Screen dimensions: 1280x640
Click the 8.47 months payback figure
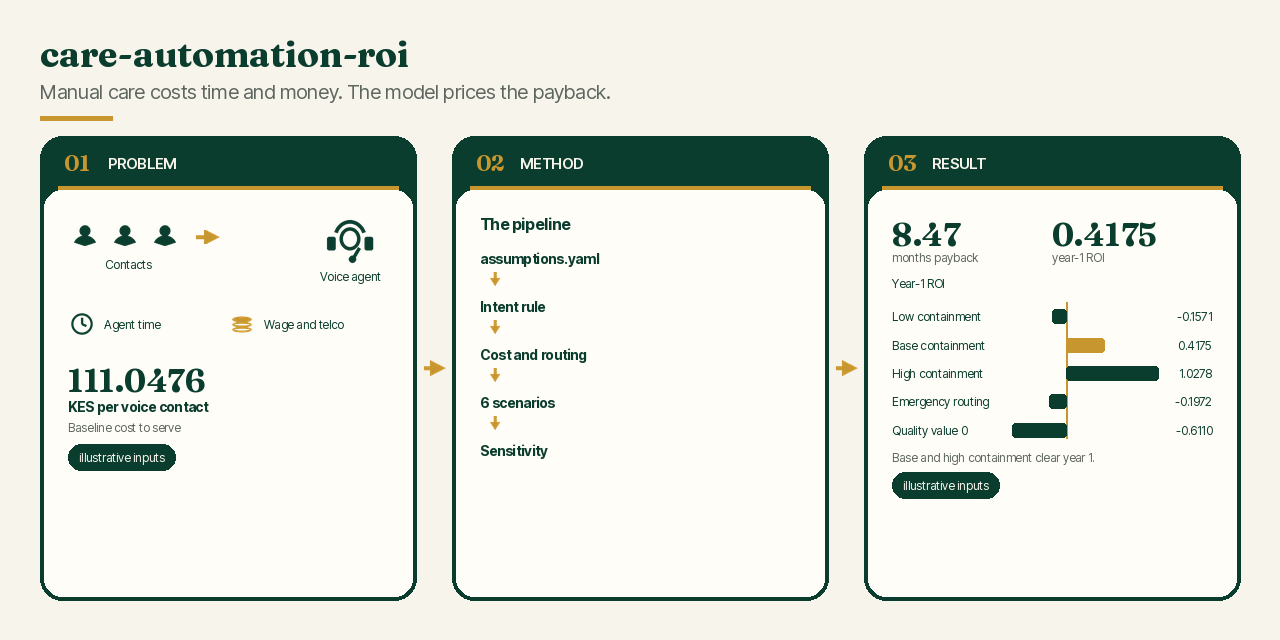pyautogui.click(x=926, y=235)
